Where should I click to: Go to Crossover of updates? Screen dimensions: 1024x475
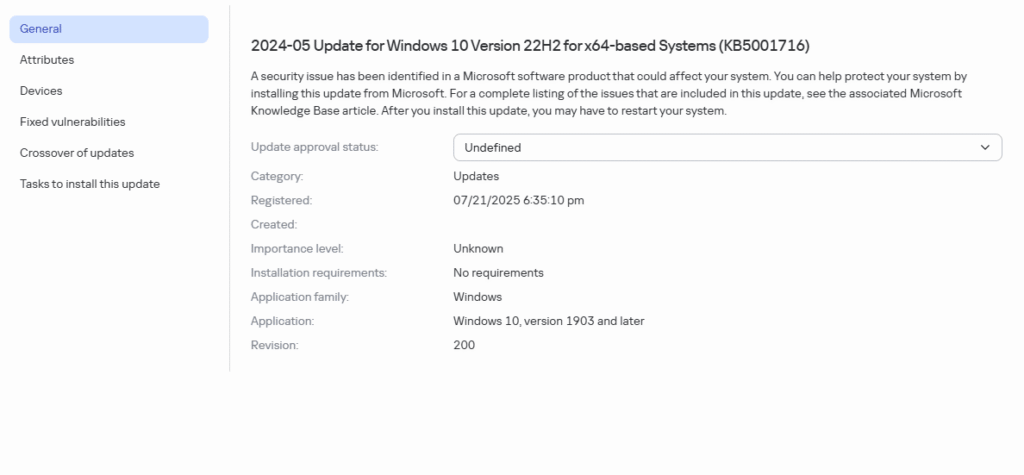76,153
